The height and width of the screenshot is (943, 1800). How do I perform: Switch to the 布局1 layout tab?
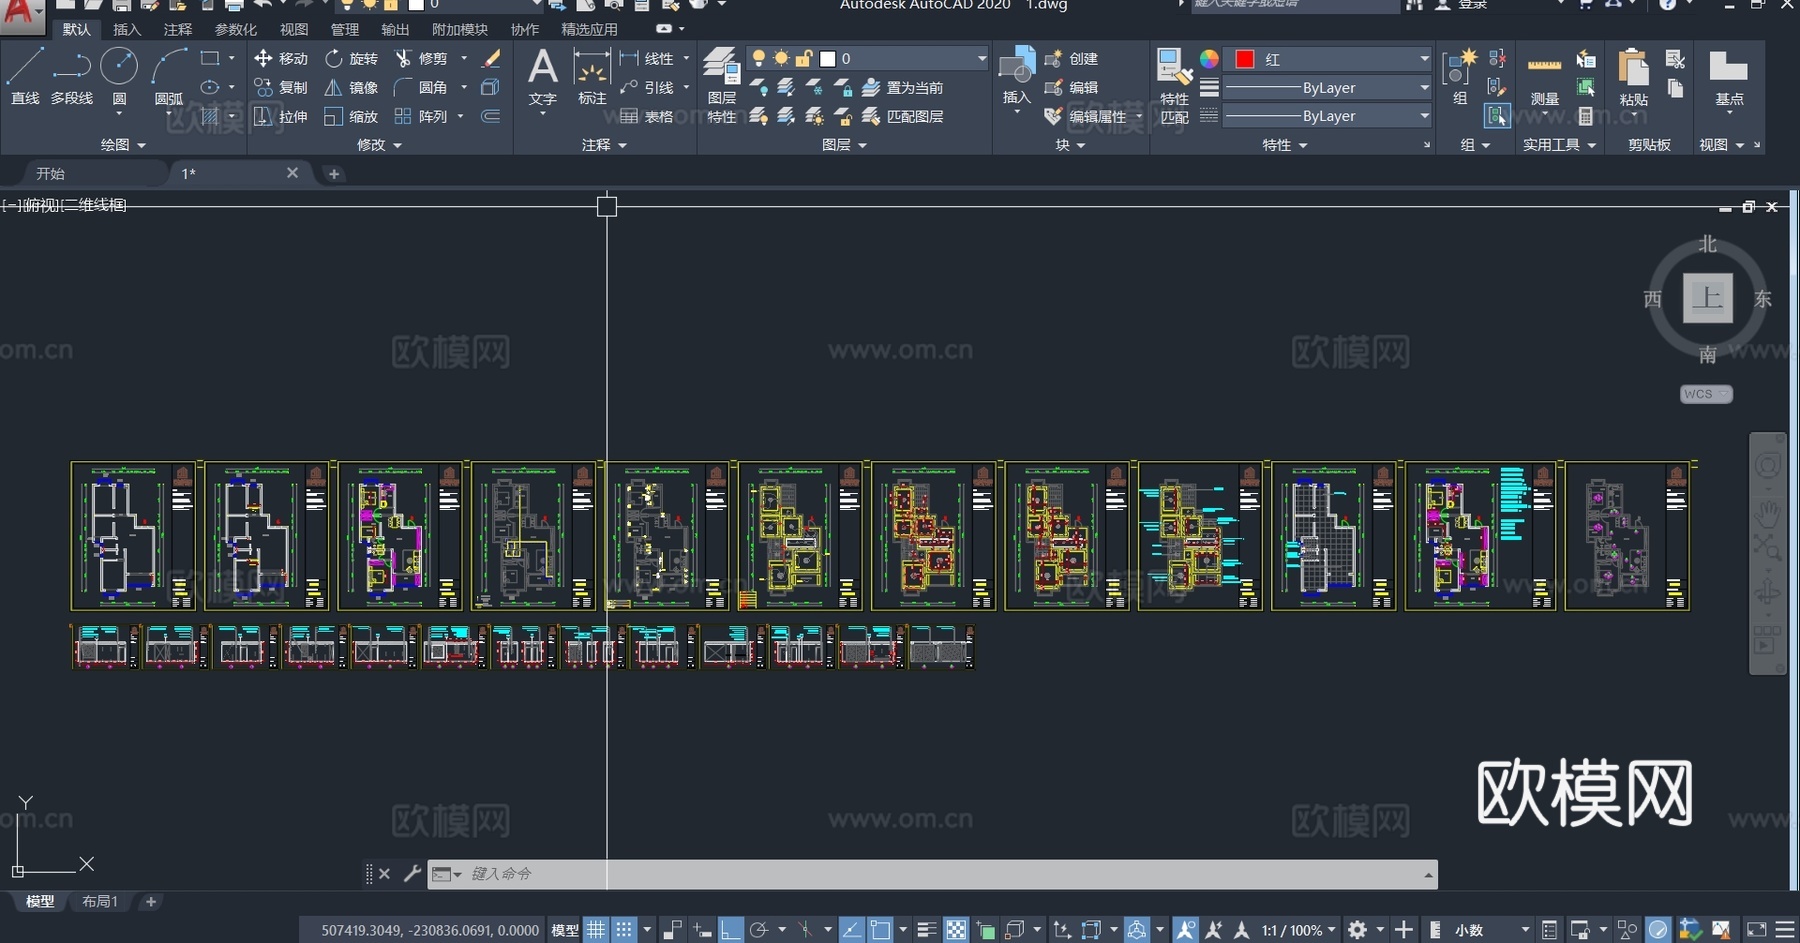(x=100, y=901)
